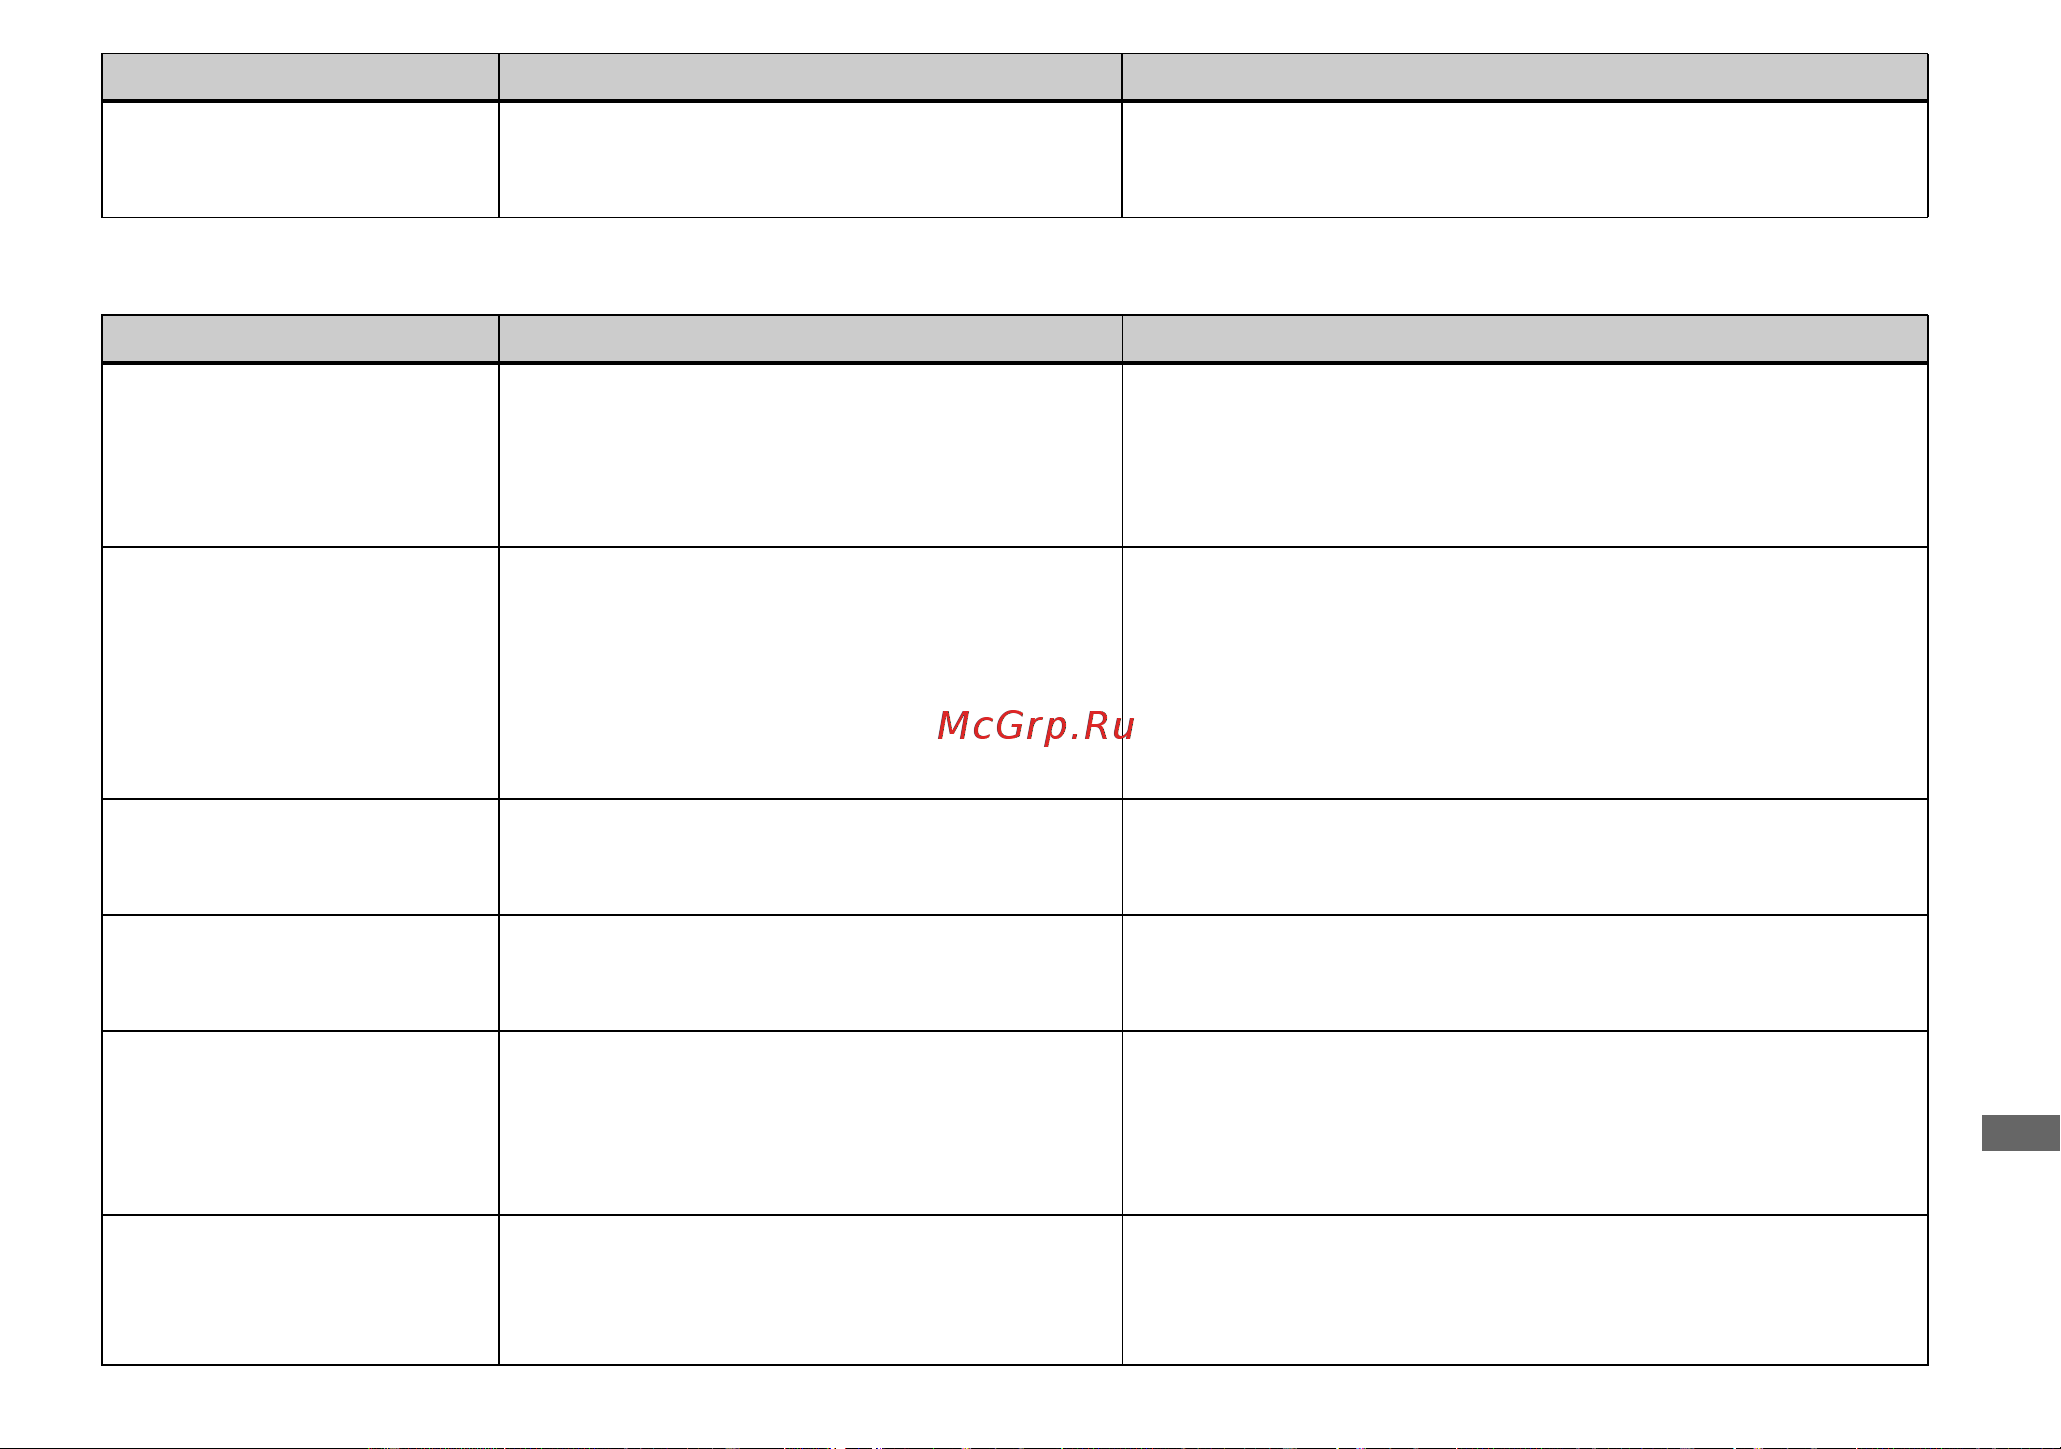The height and width of the screenshot is (1449, 2061).
Task: Select the dark gray page-edge tab marker
Action: [2021, 1133]
